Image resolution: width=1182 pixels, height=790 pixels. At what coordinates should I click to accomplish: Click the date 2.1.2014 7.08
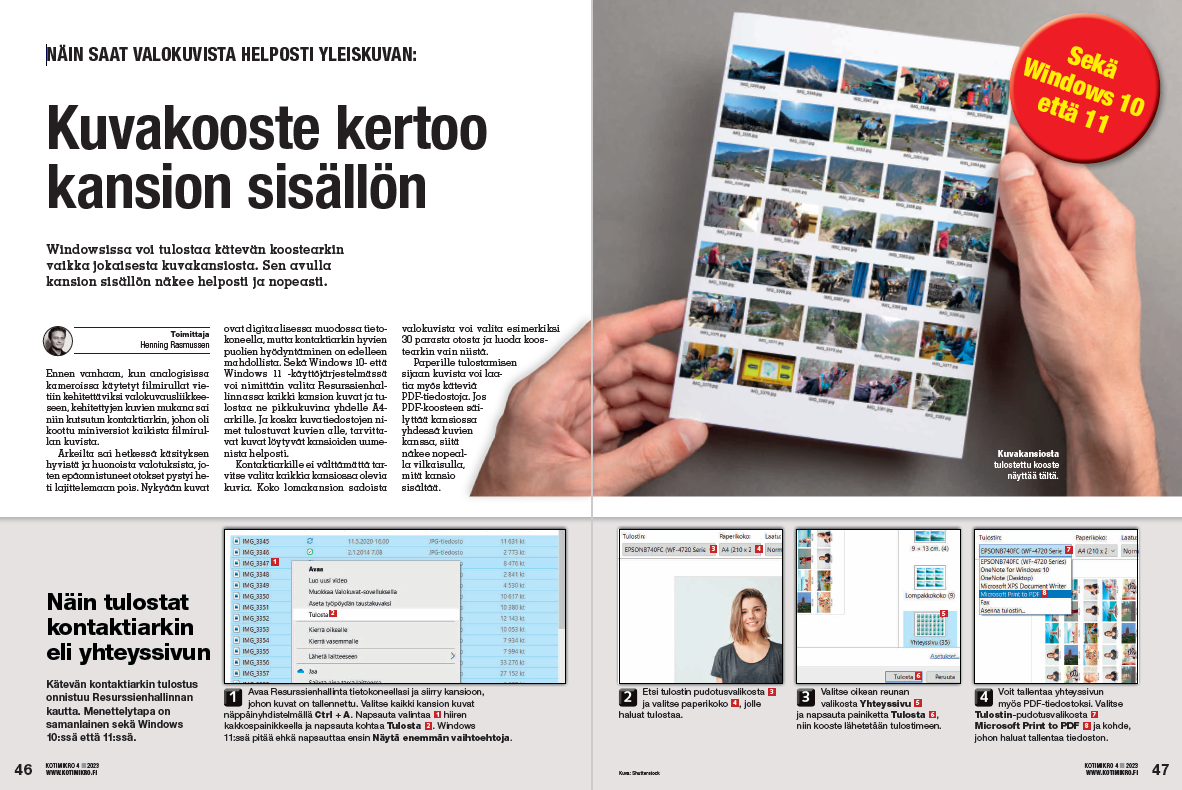366,553
